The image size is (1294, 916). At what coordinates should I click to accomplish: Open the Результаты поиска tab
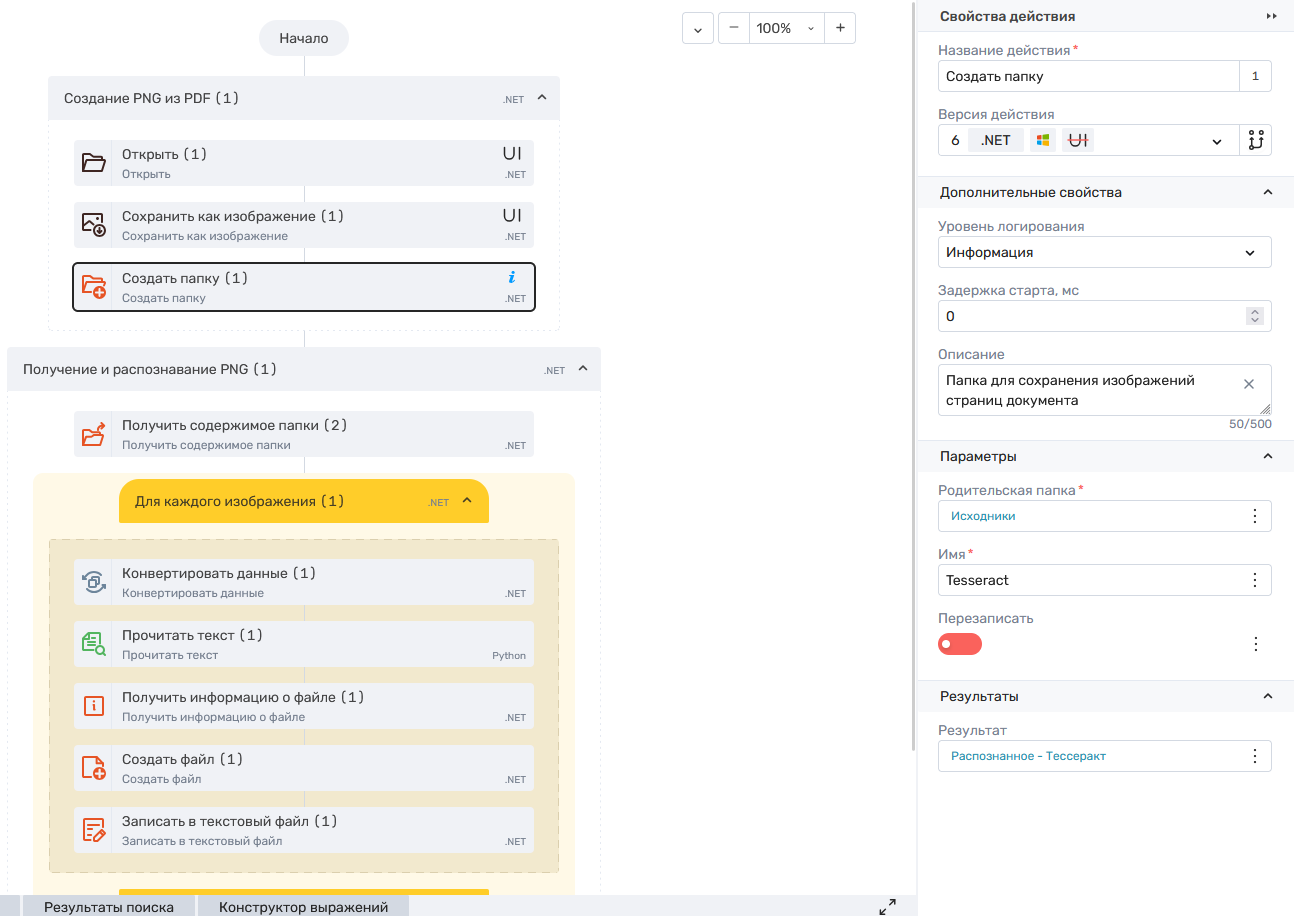pos(108,907)
